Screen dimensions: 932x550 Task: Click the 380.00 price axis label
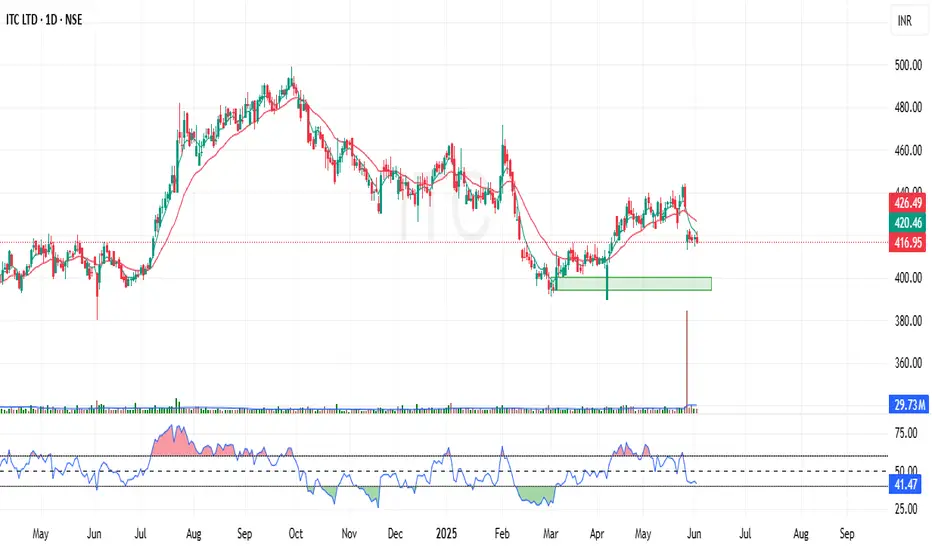tap(908, 320)
